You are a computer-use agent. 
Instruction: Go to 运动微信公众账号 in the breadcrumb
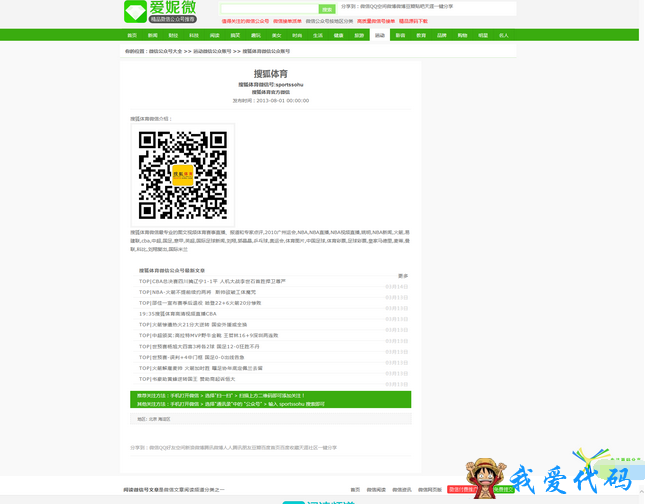pyautogui.click(x=212, y=51)
